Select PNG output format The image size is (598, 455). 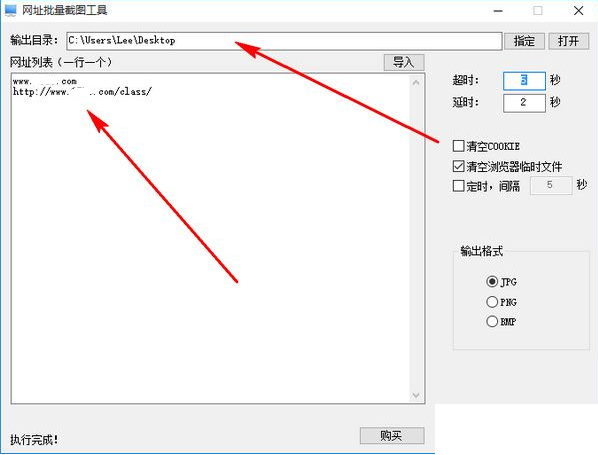(492, 302)
